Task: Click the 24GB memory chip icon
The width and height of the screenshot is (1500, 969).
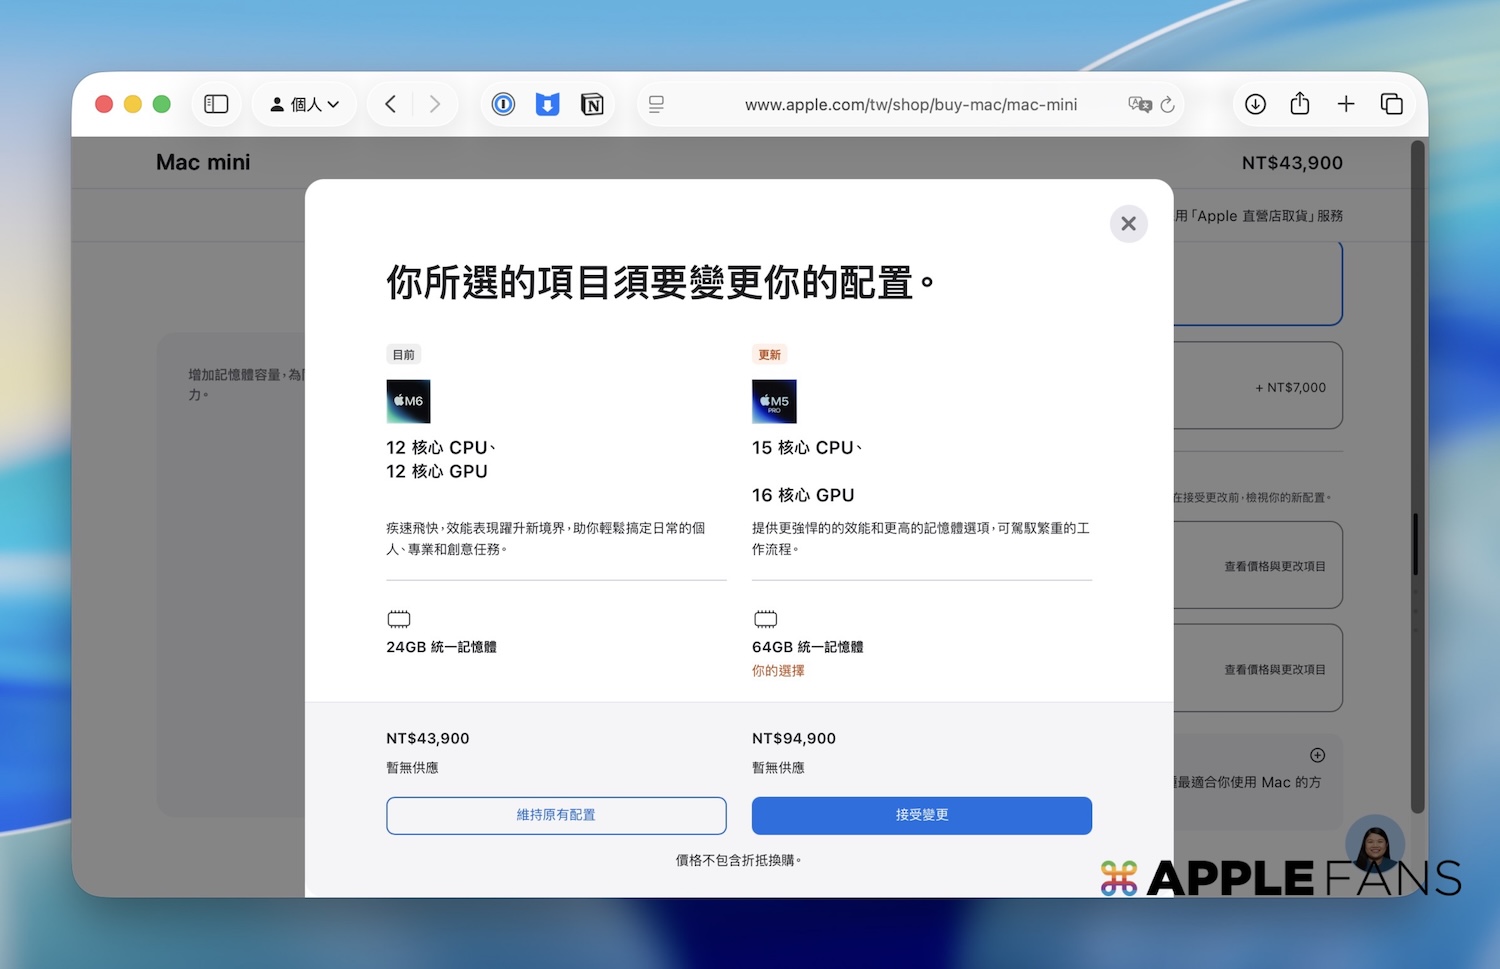Action: coord(399,619)
